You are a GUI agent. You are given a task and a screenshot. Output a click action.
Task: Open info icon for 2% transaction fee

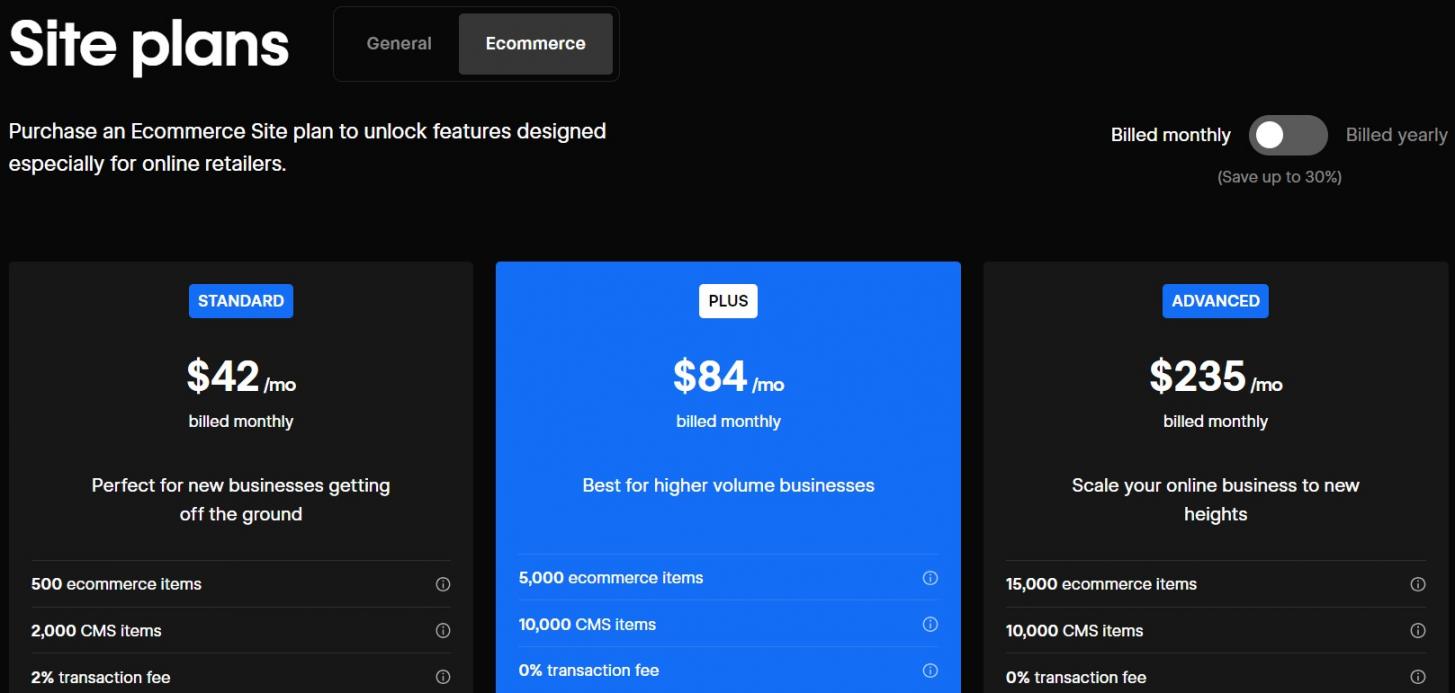pos(443,677)
